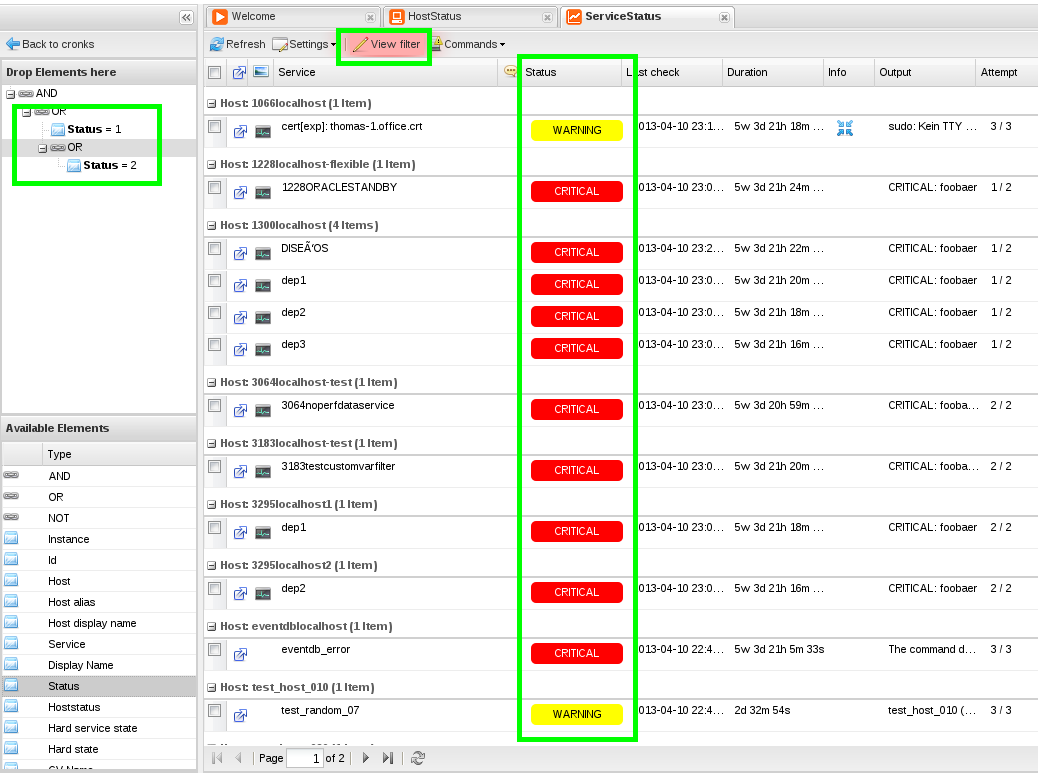Click the blue expand icon in cert[exp] Info column
The image size is (1038, 774).
845,130
